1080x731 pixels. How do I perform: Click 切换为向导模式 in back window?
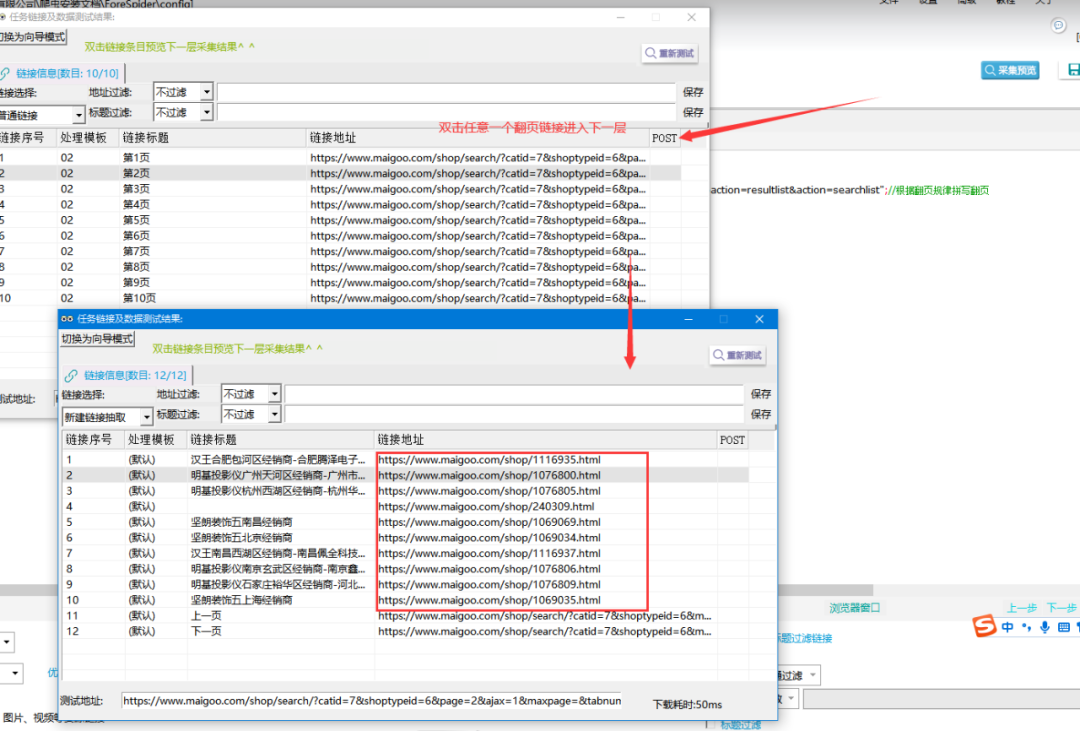tap(32, 37)
